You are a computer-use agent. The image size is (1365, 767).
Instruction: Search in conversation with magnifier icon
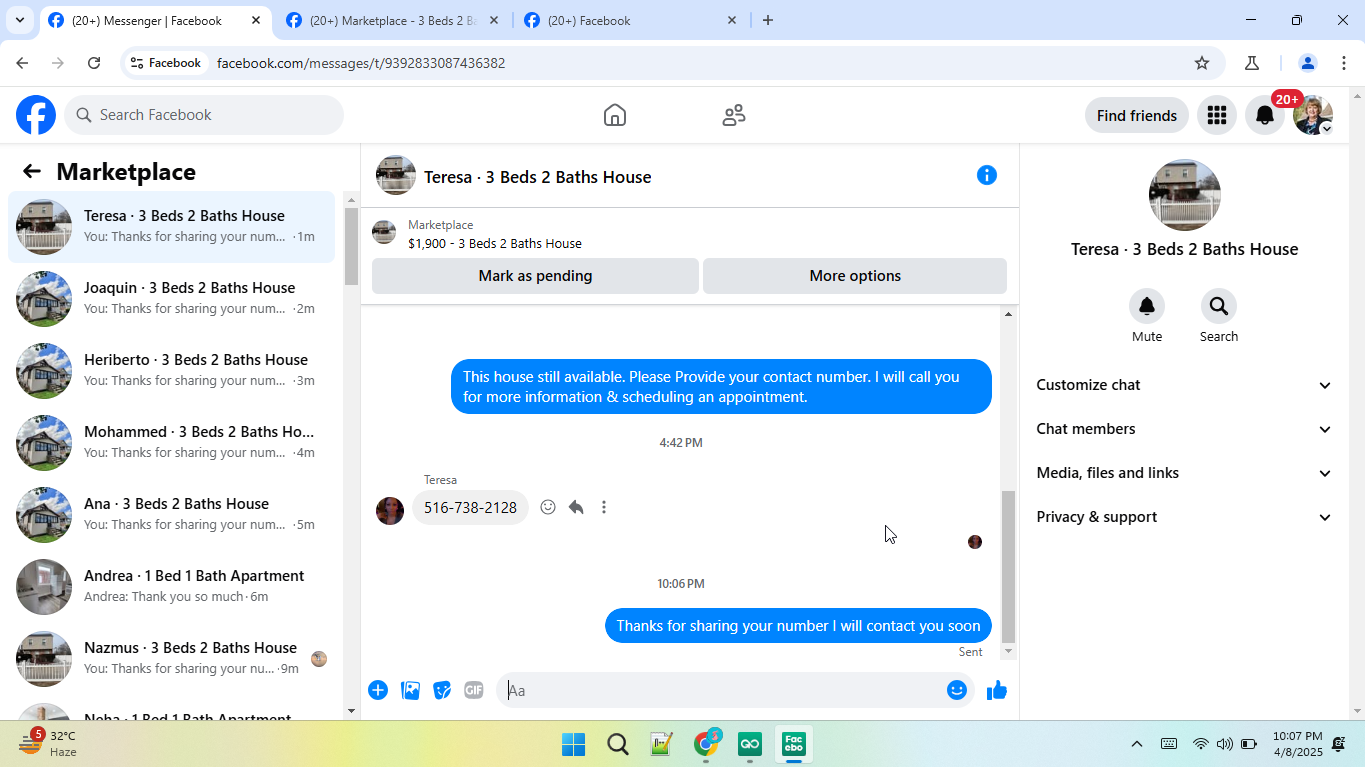tap(1219, 306)
